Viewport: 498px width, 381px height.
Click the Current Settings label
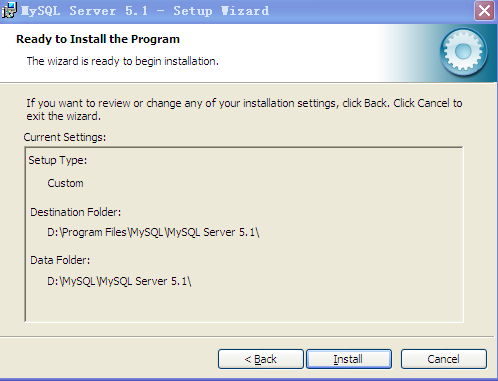[x=65, y=137]
